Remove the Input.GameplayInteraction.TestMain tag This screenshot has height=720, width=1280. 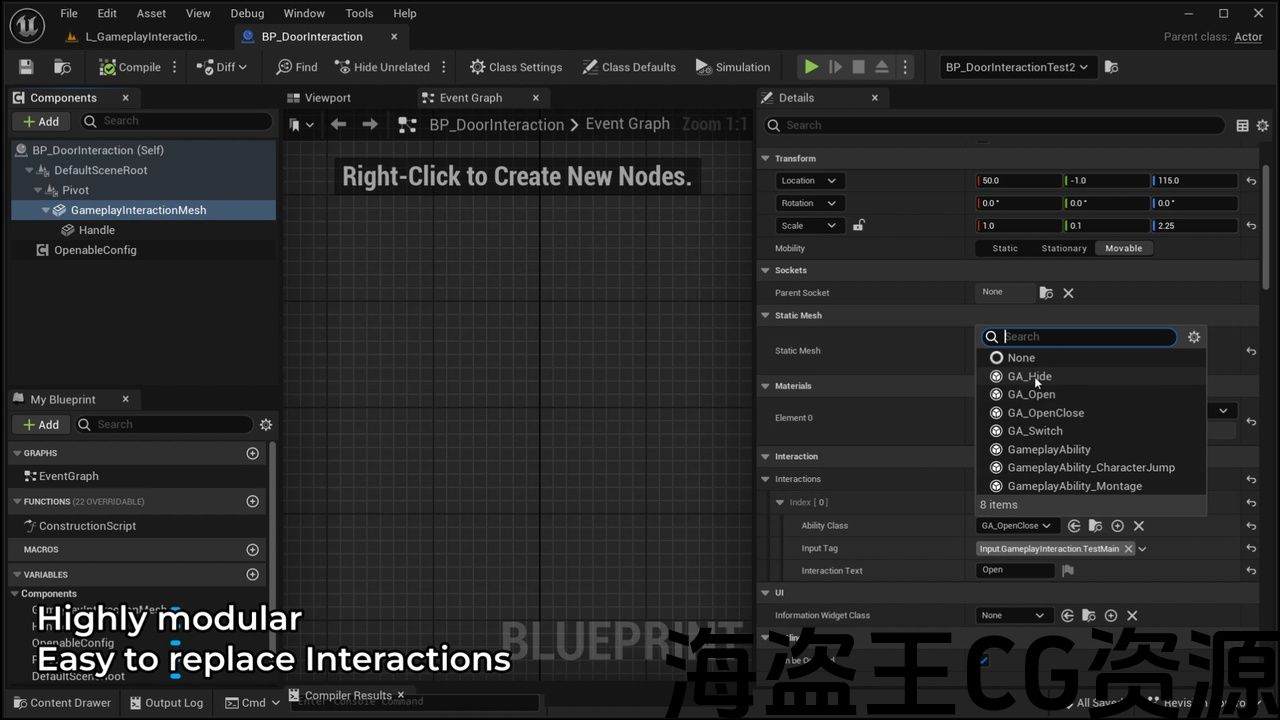[x=1128, y=549]
